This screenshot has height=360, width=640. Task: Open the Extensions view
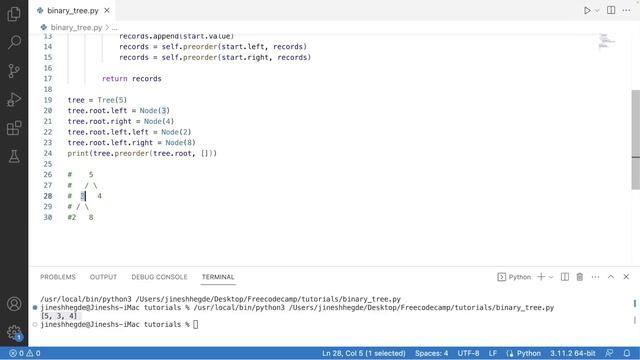(14, 128)
